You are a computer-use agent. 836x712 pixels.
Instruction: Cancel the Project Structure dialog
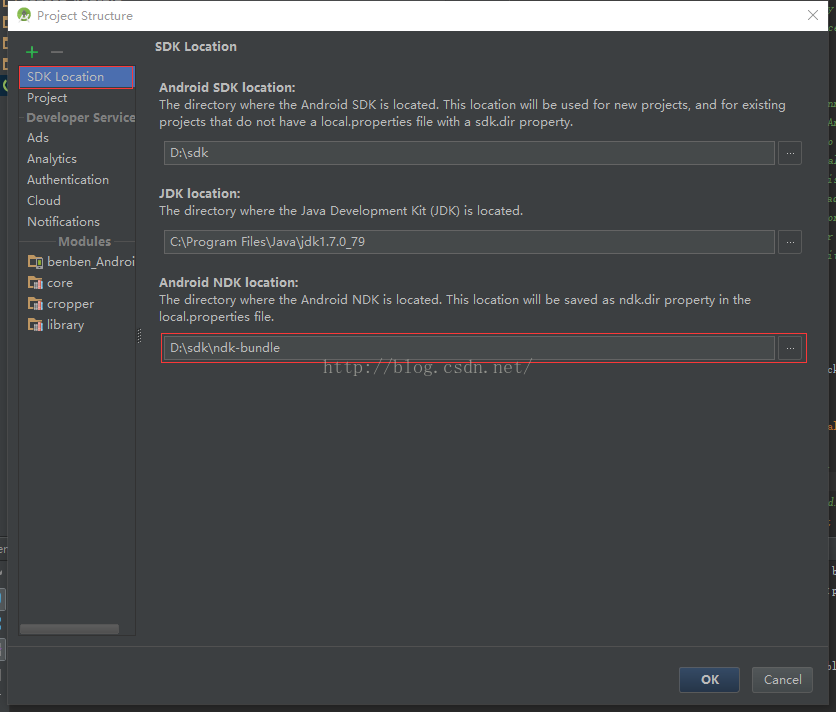(782, 679)
